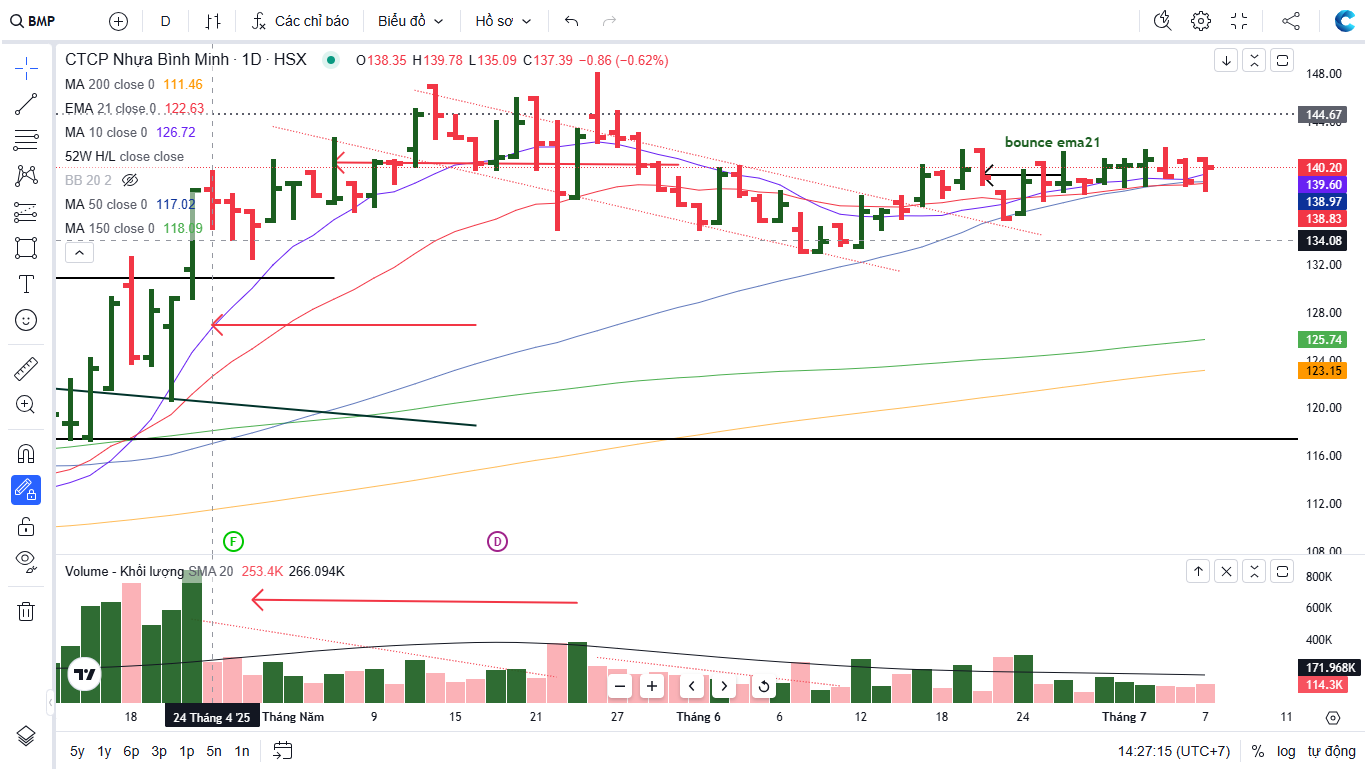Open the BMP symbol search
The height and width of the screenshot is (771, 1367).
(x=33, y=21)
